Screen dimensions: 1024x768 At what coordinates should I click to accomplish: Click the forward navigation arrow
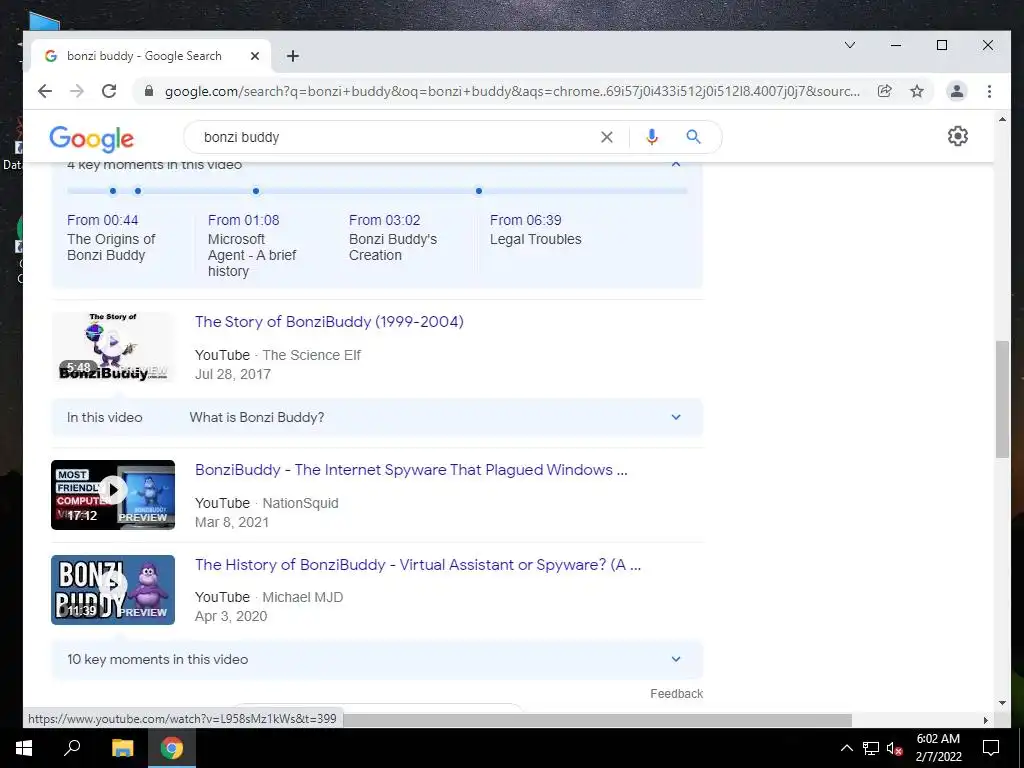(77, 91)
